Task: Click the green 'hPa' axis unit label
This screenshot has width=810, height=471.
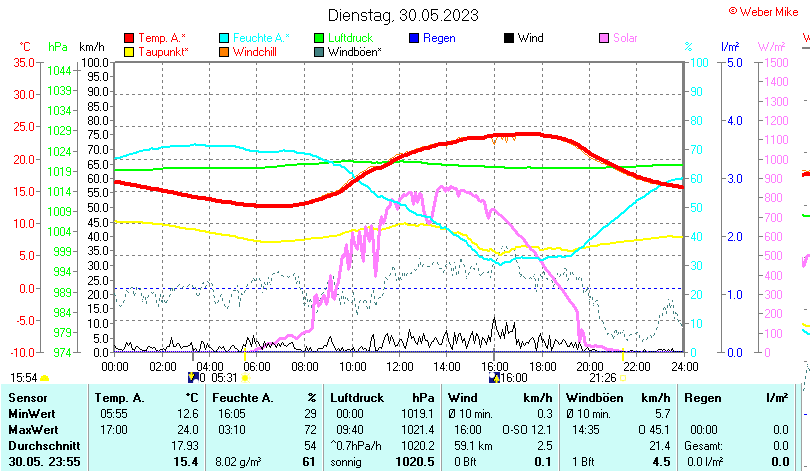Action: click(x=58, y=47)
